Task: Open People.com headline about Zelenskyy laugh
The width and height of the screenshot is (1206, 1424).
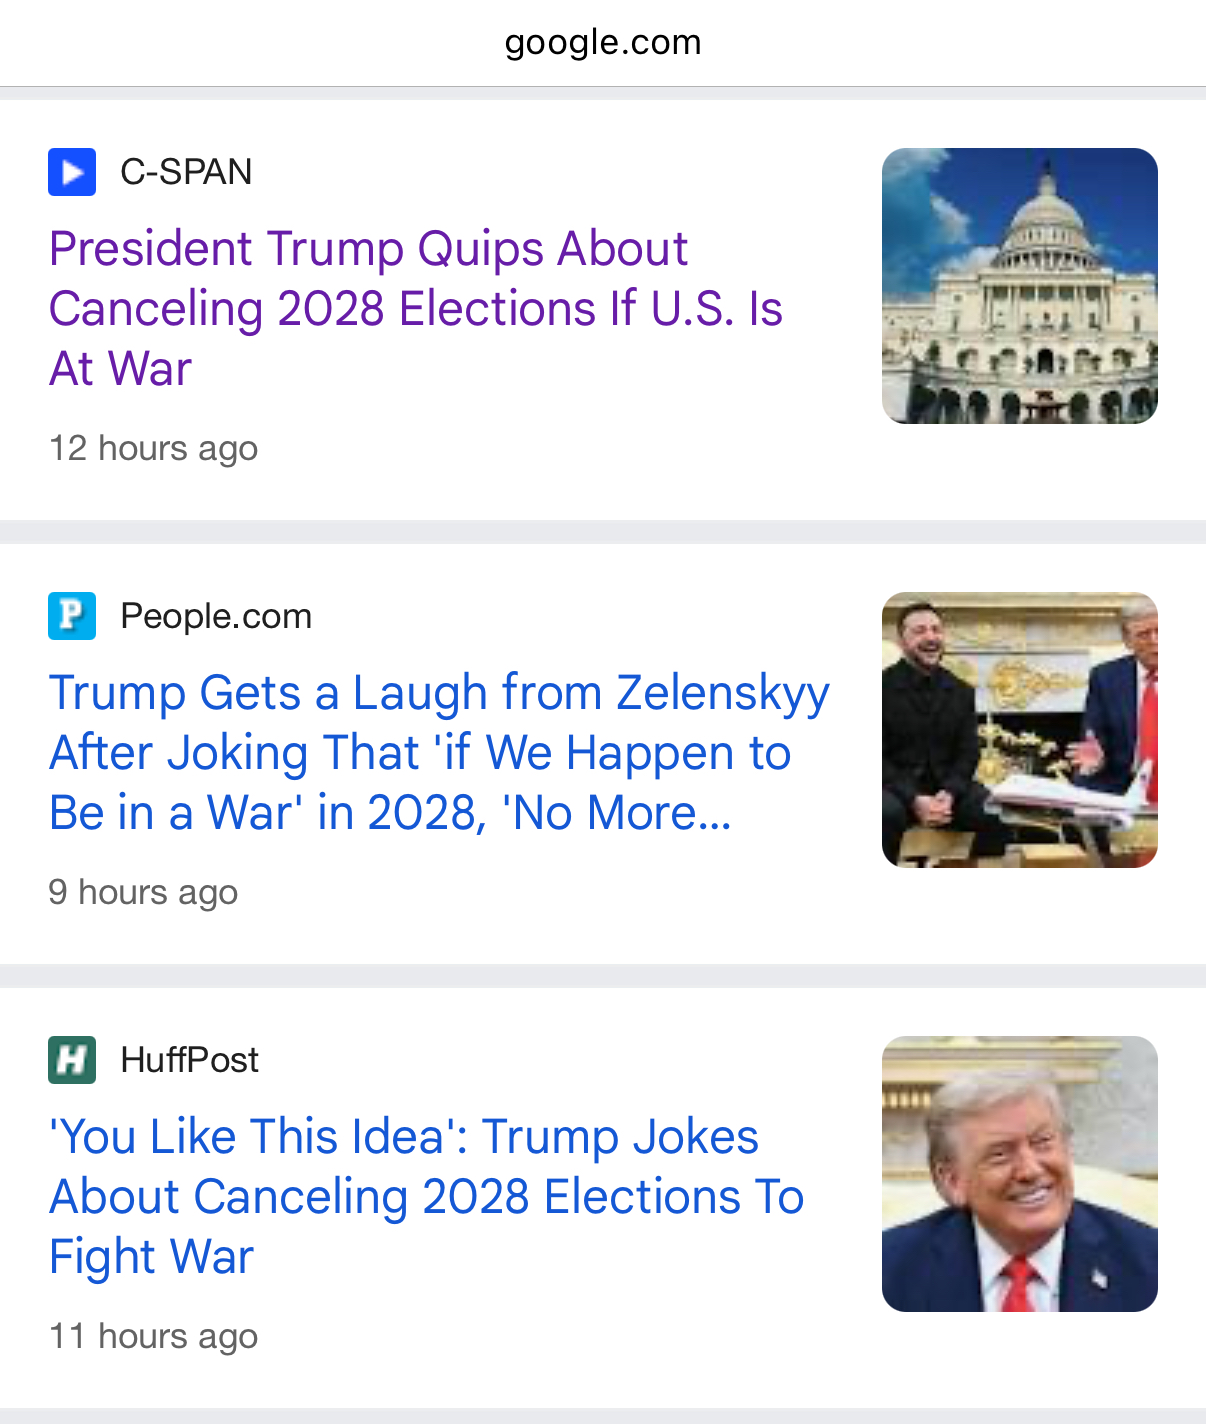Action: click(438, 752)
